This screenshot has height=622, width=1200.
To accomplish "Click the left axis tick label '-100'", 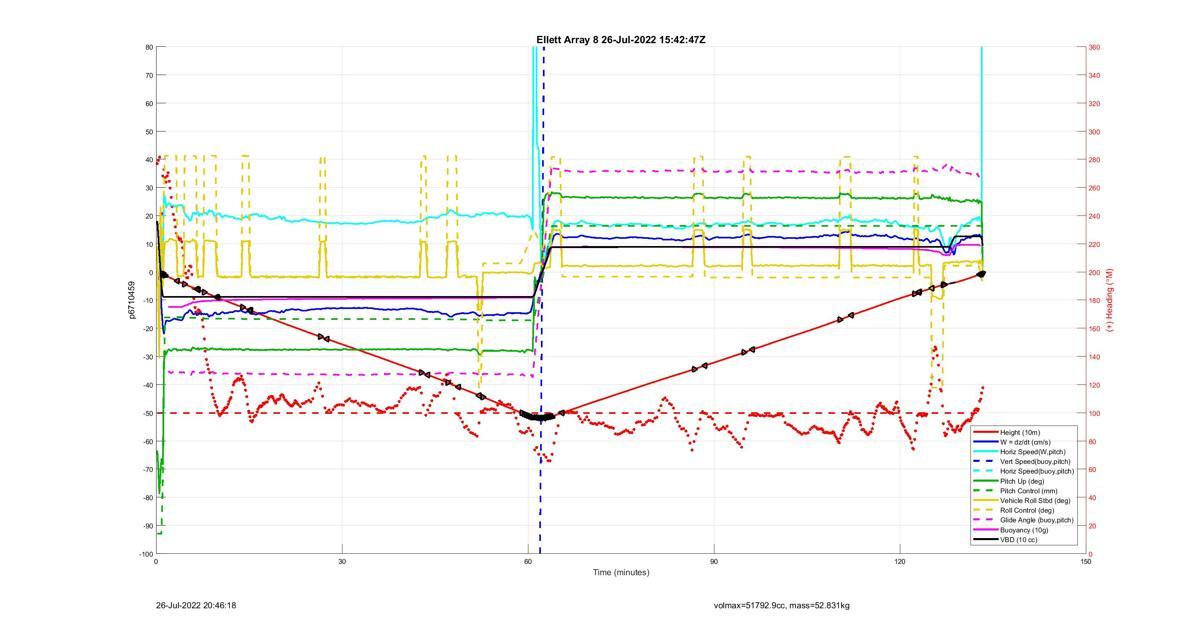I will pos(145,554).
